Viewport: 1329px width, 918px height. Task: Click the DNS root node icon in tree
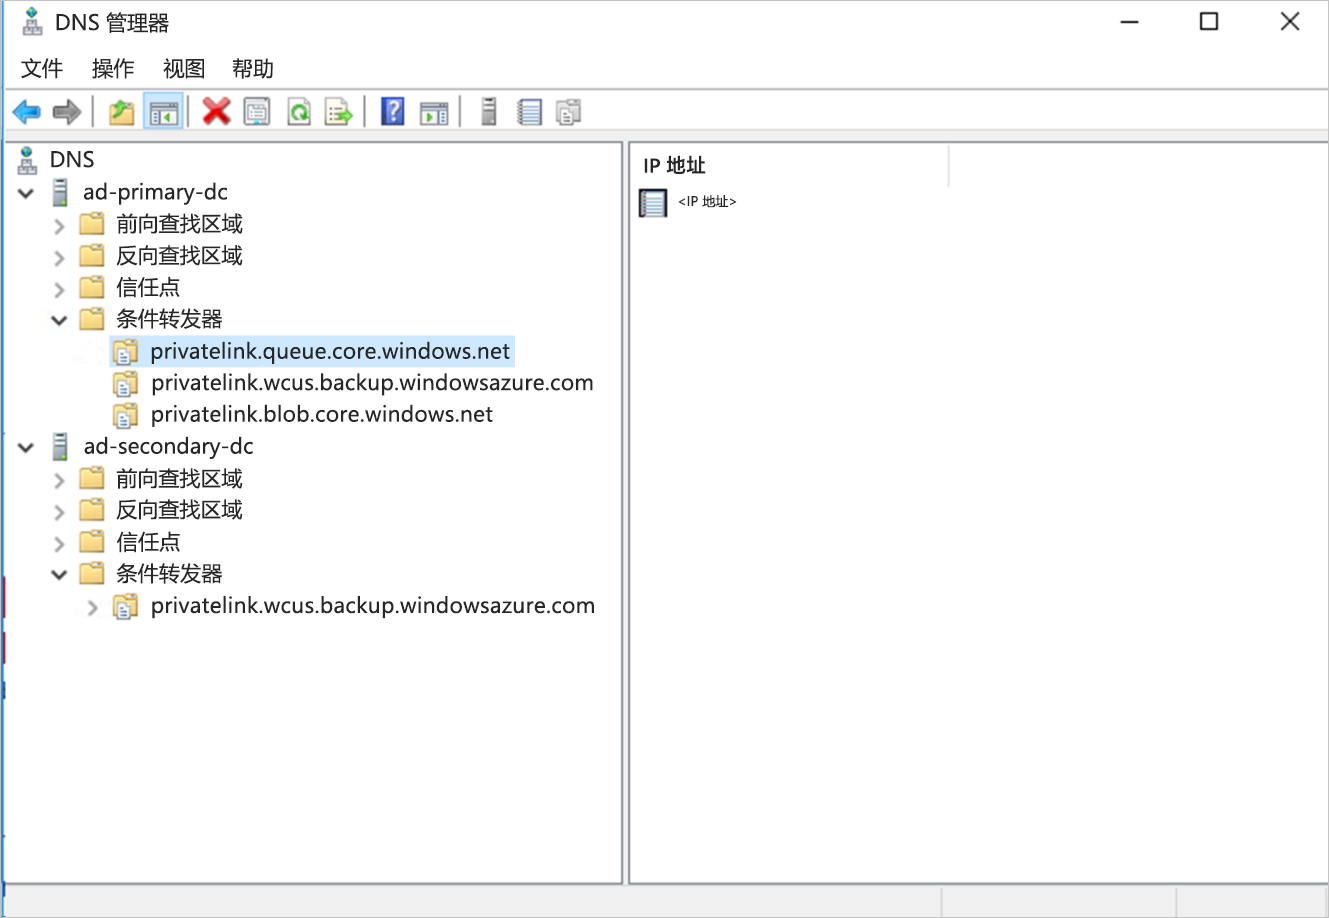pyautogui.click(x=28, y=160)
